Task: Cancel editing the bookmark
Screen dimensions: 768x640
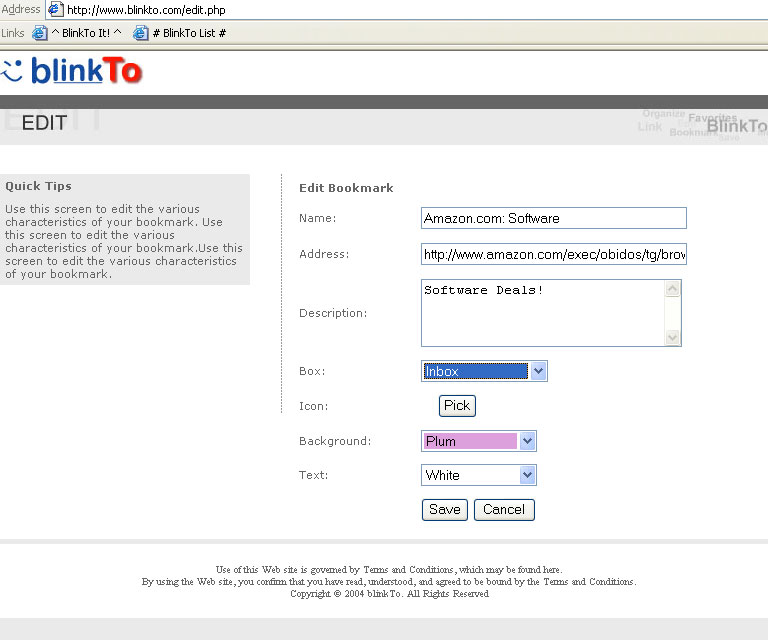Action: (x=504, y=509)
